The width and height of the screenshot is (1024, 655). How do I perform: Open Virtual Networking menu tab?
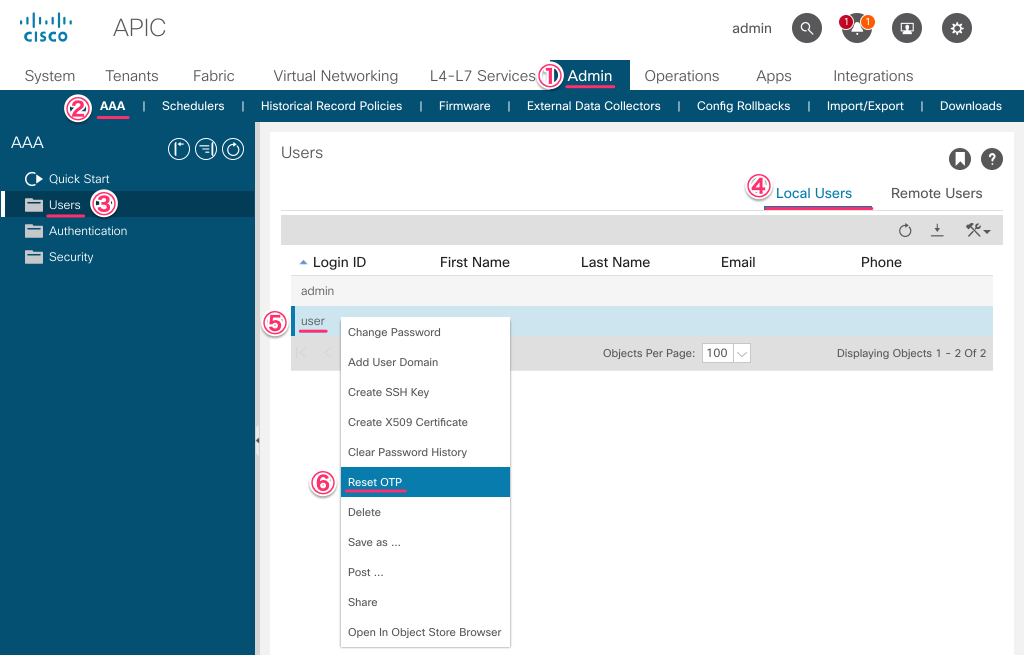336,76
